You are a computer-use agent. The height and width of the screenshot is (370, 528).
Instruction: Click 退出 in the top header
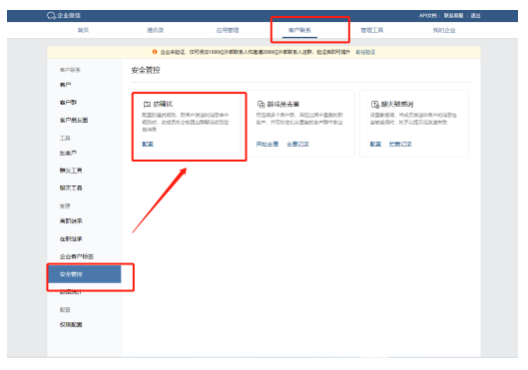(475, 15)
